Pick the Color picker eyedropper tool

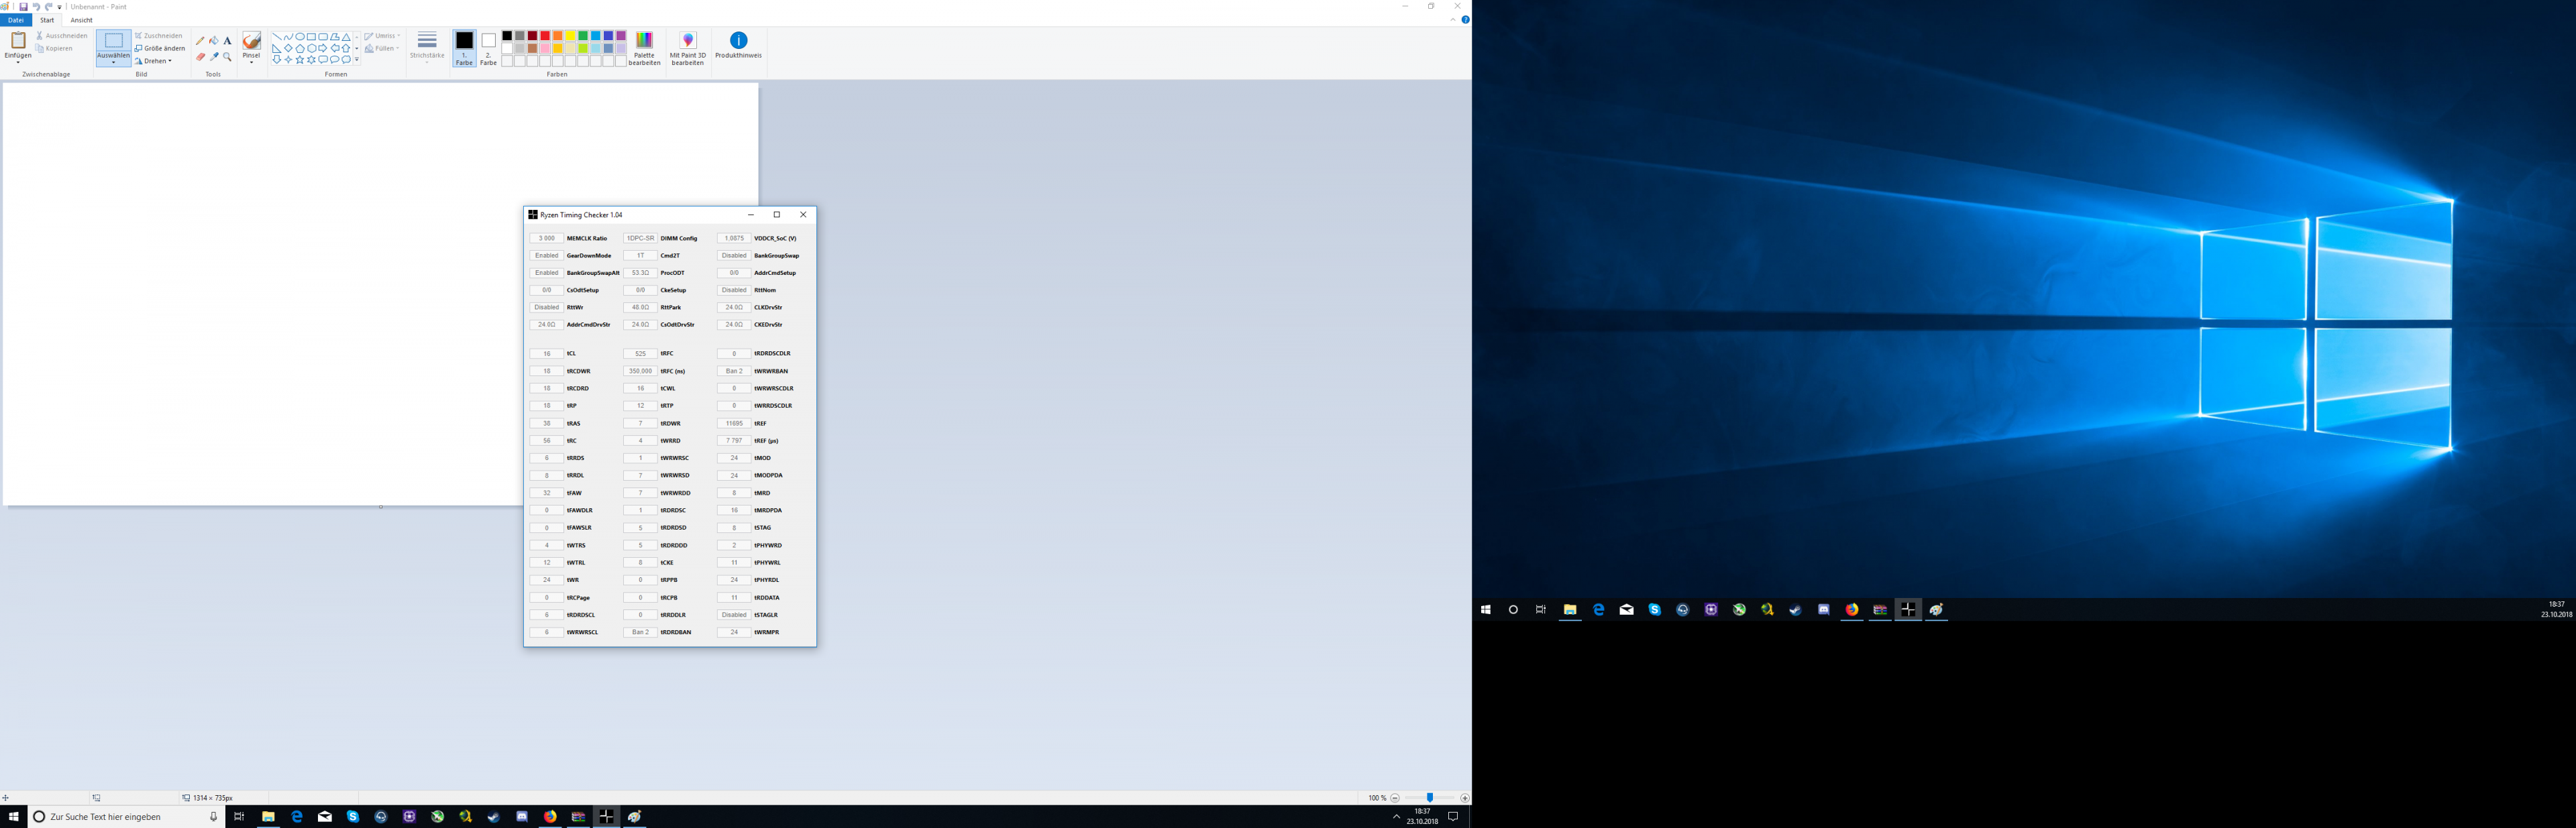tap(214, 57)
